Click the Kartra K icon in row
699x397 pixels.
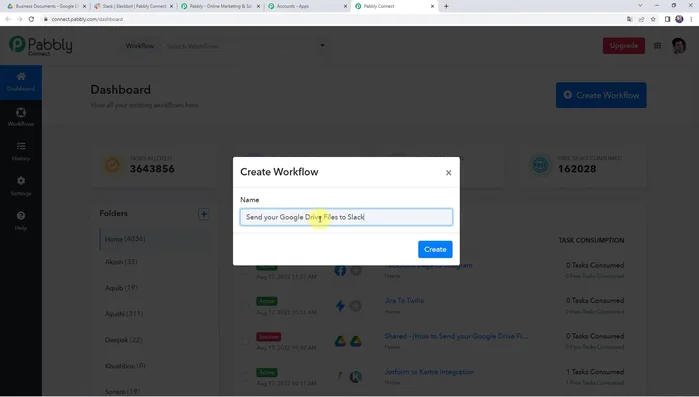(x=355, y=377)
